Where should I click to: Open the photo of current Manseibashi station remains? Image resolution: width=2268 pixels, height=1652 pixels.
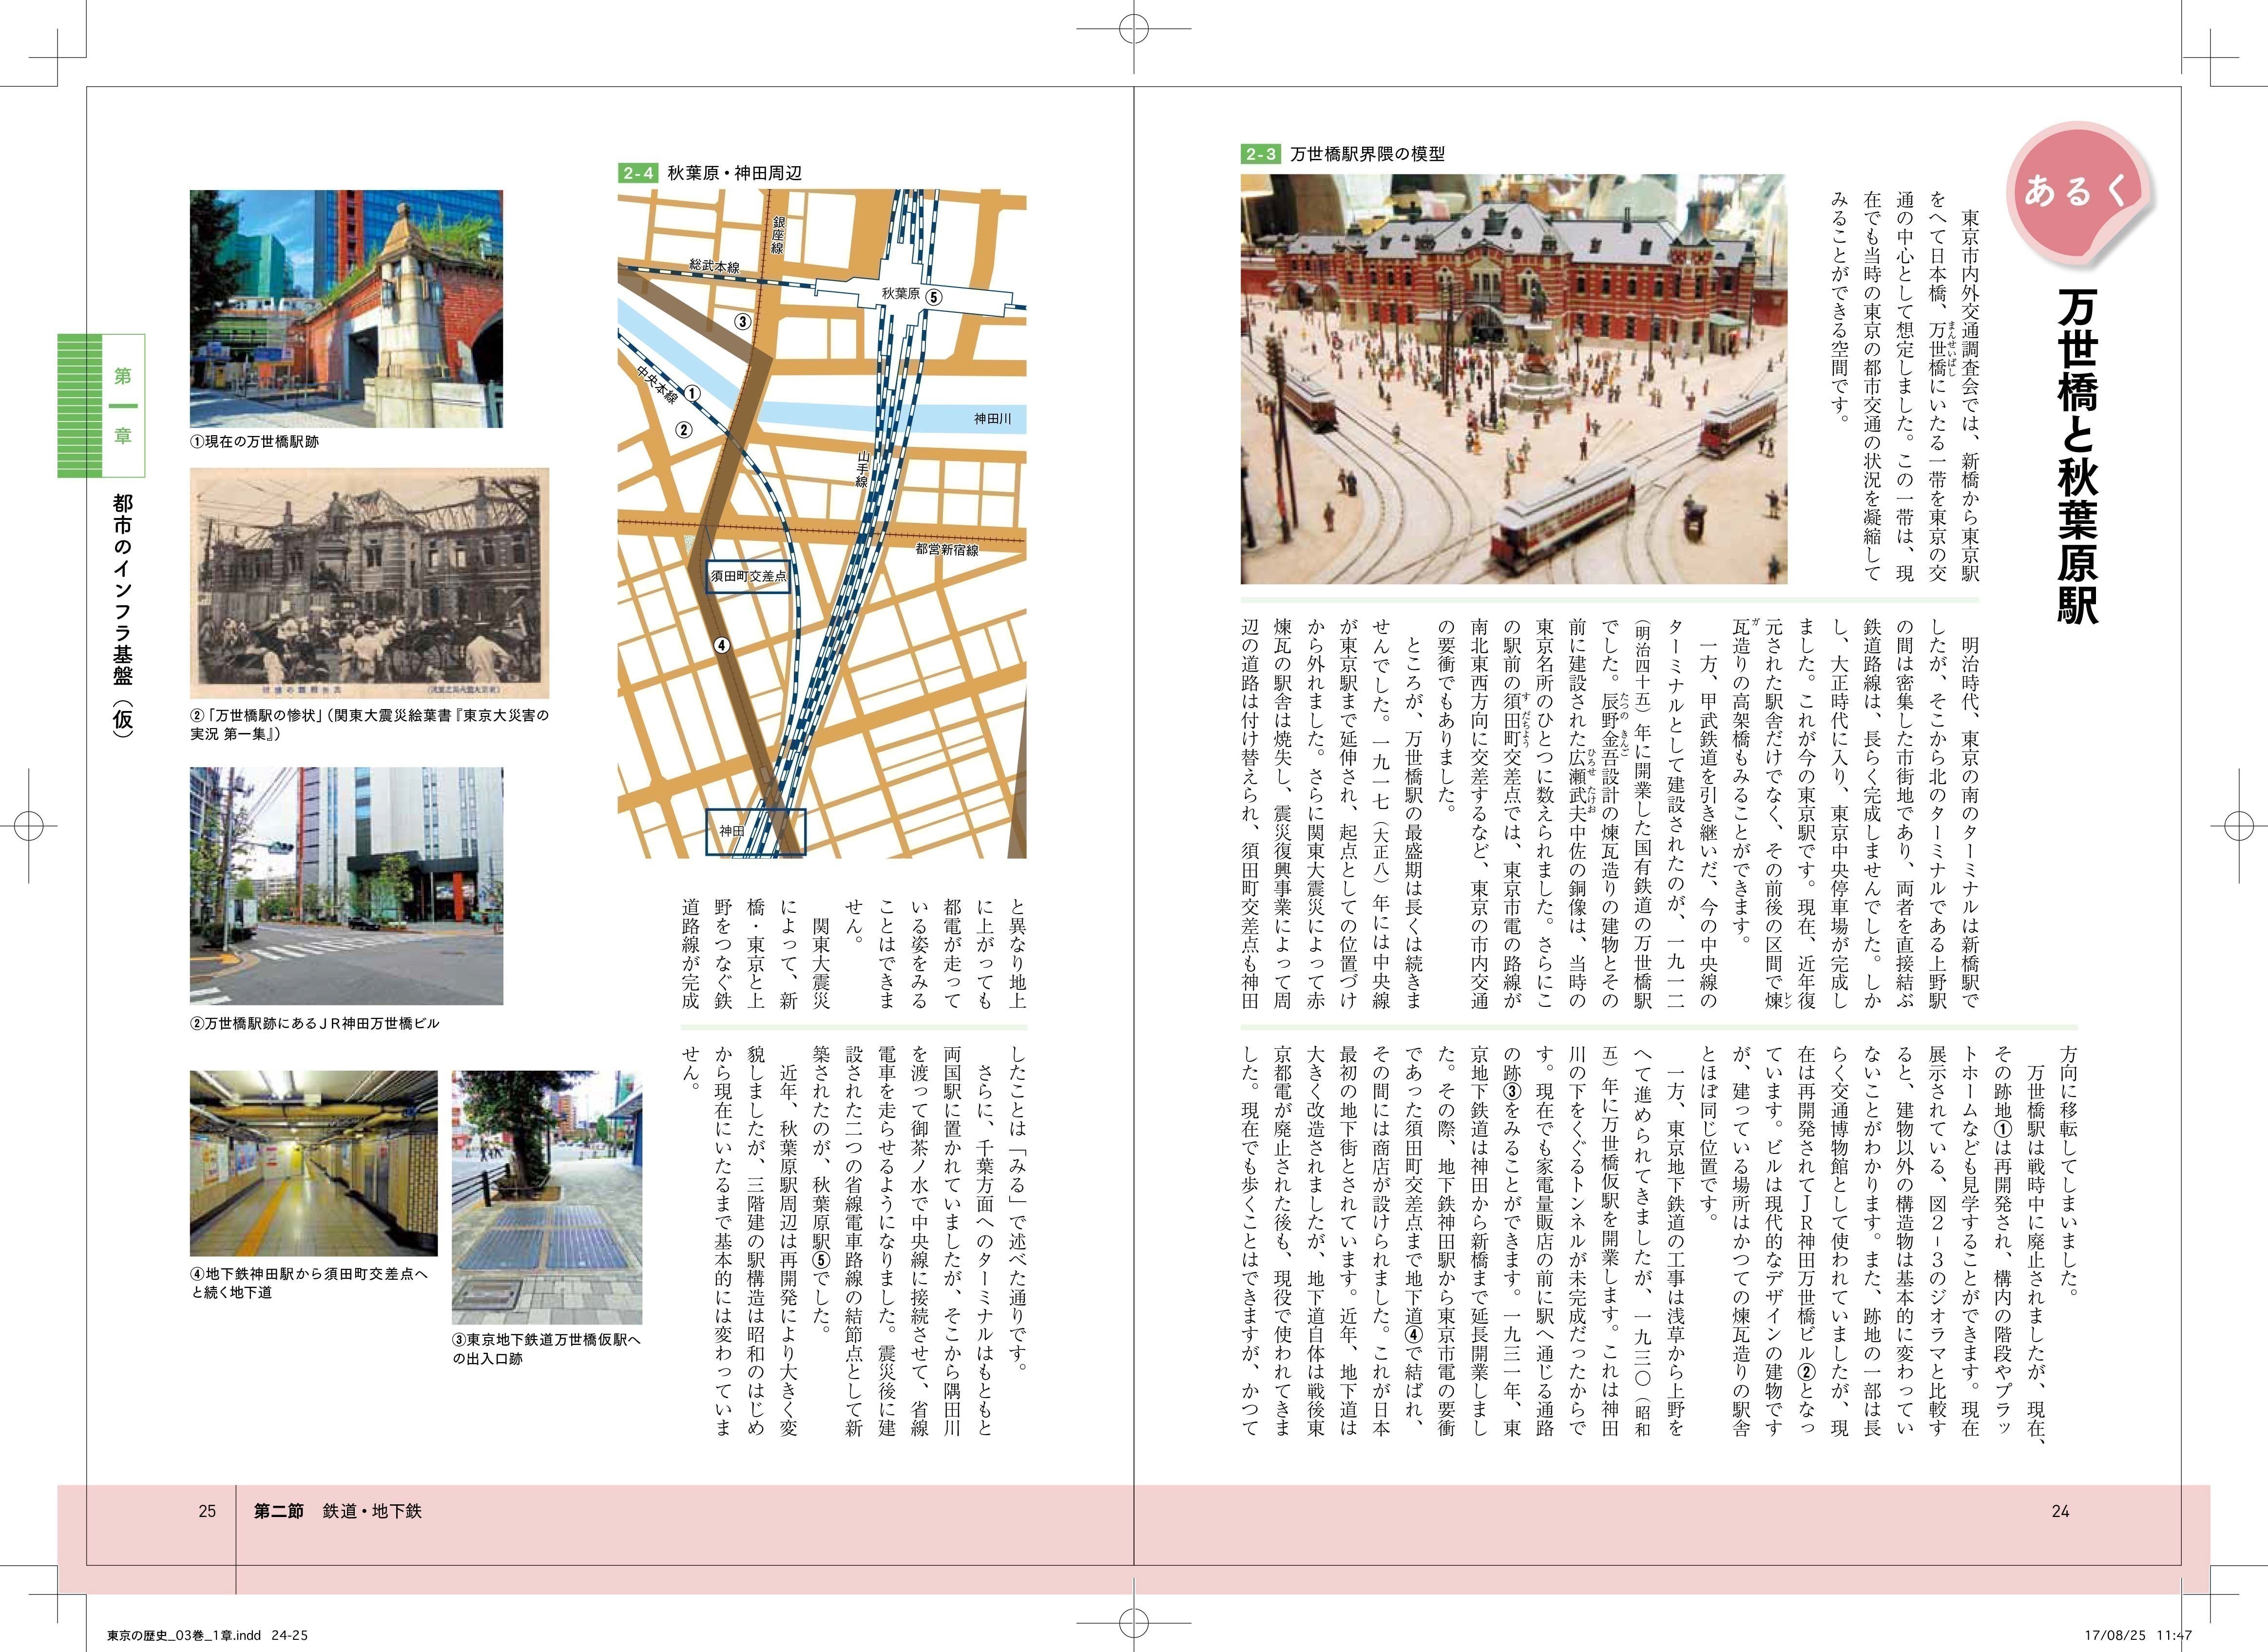point(346,309)
